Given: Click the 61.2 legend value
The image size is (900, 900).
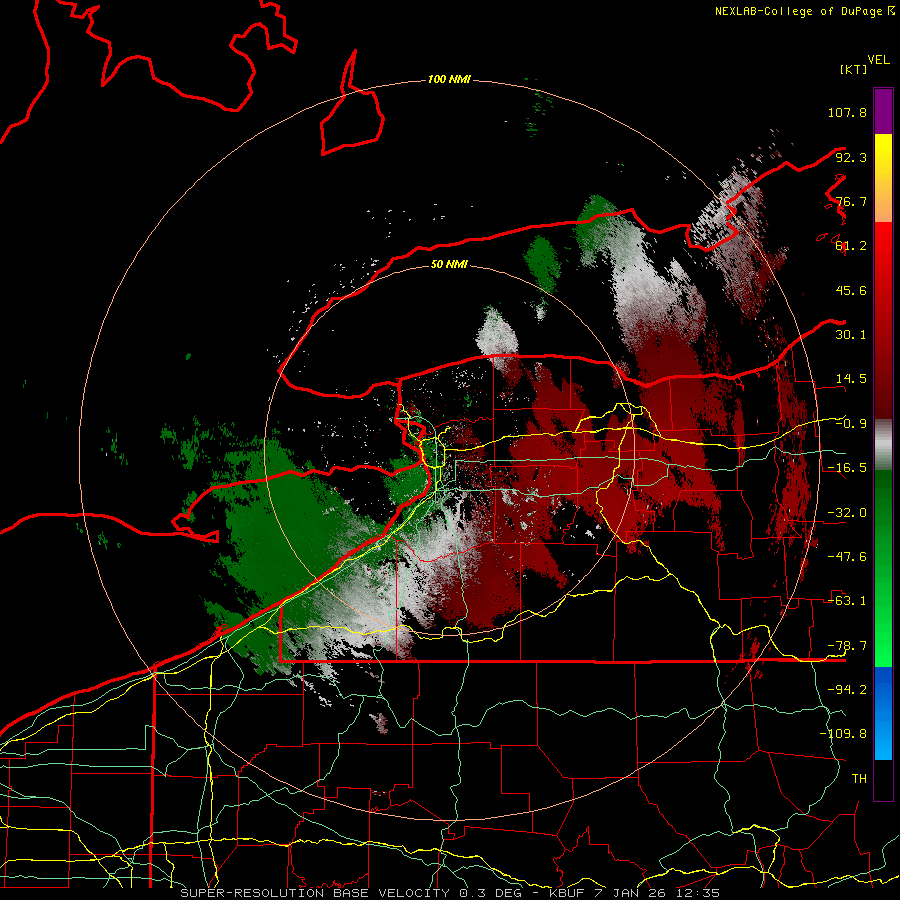Looking at the screenshot, I should point(851,246).
